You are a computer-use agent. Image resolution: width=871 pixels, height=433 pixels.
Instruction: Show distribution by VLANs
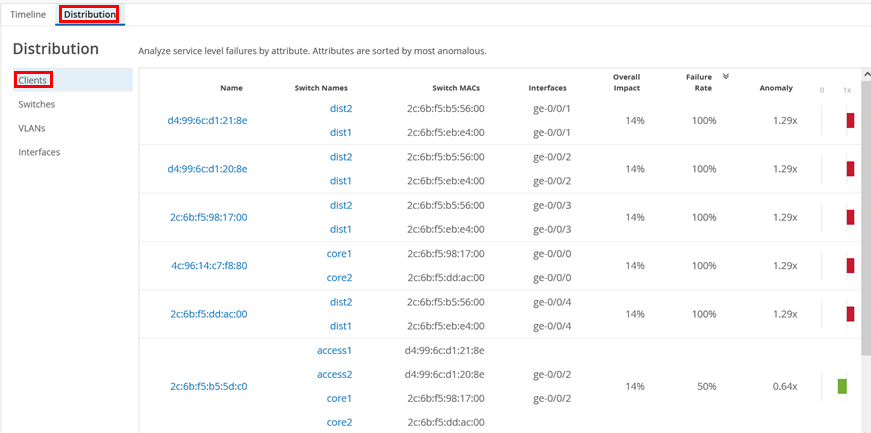[x=32, y=128]
